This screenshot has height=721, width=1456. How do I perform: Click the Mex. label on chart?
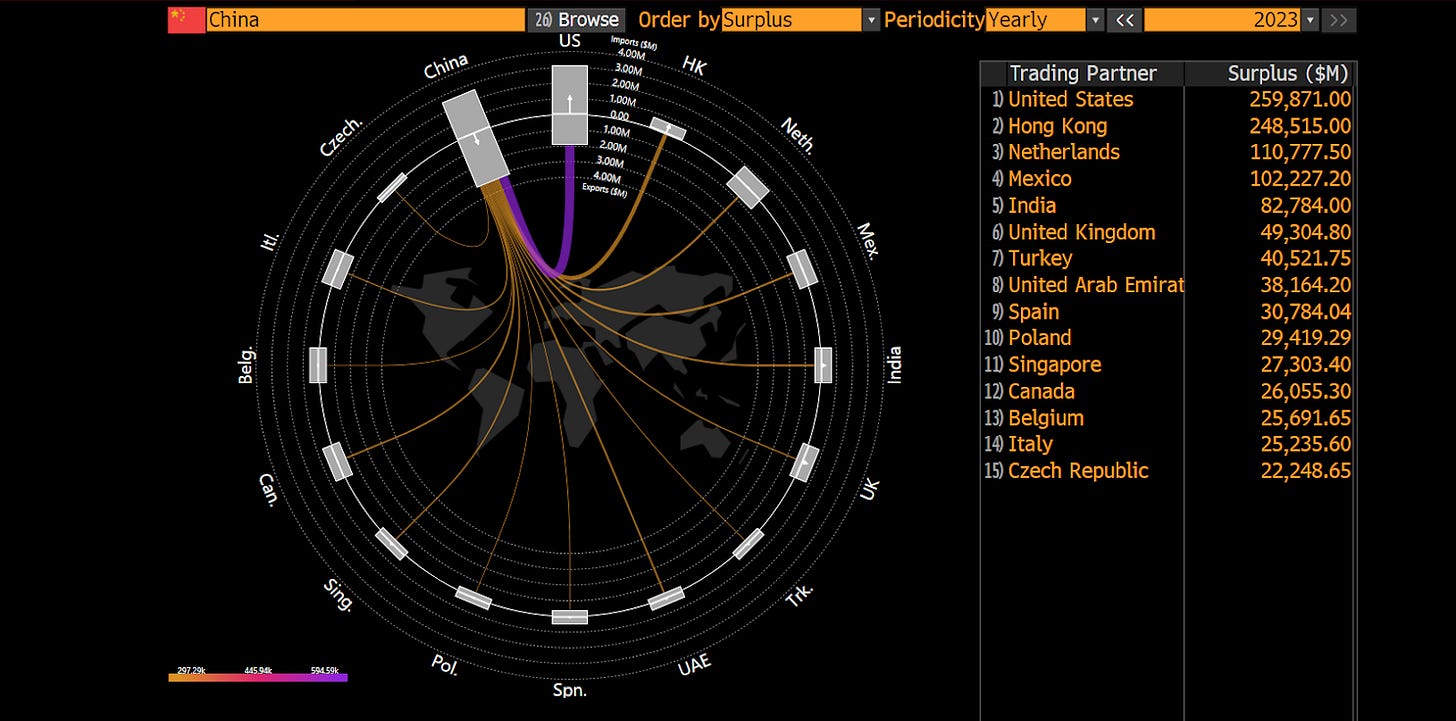pos(869,241)
